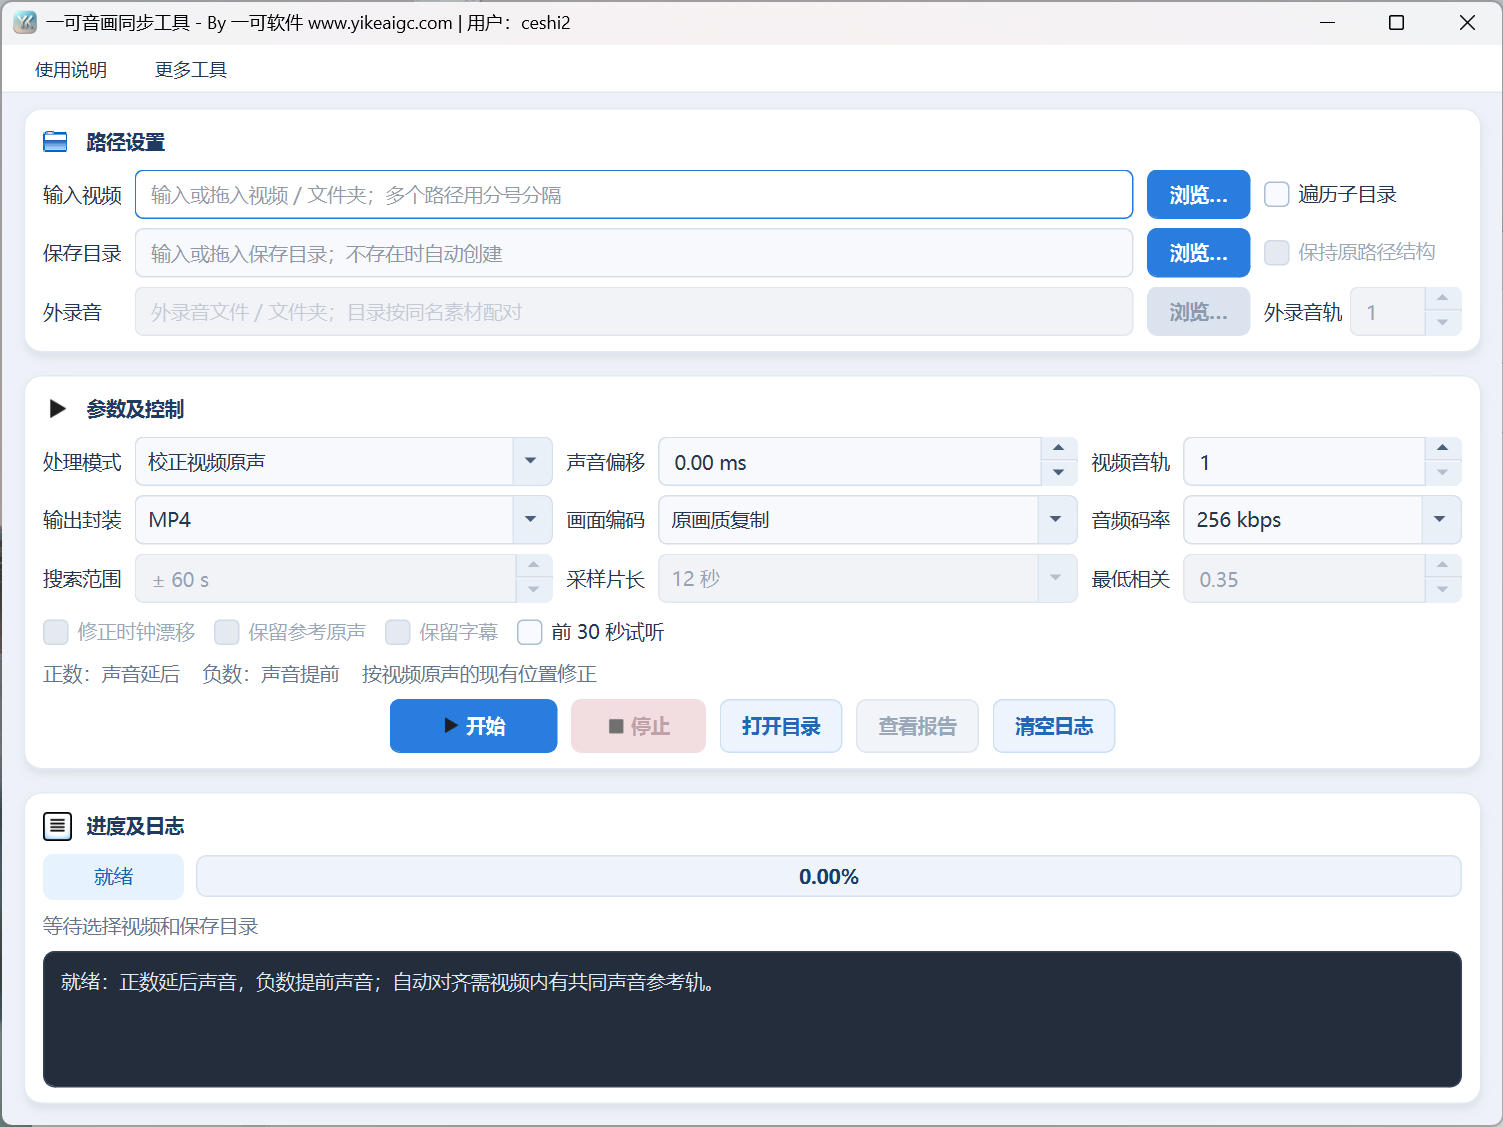Click the 最低相关 0.35 field
Viewport: 1503px width, 1127px height.
pyautogui.click(x=1304, y=579)
